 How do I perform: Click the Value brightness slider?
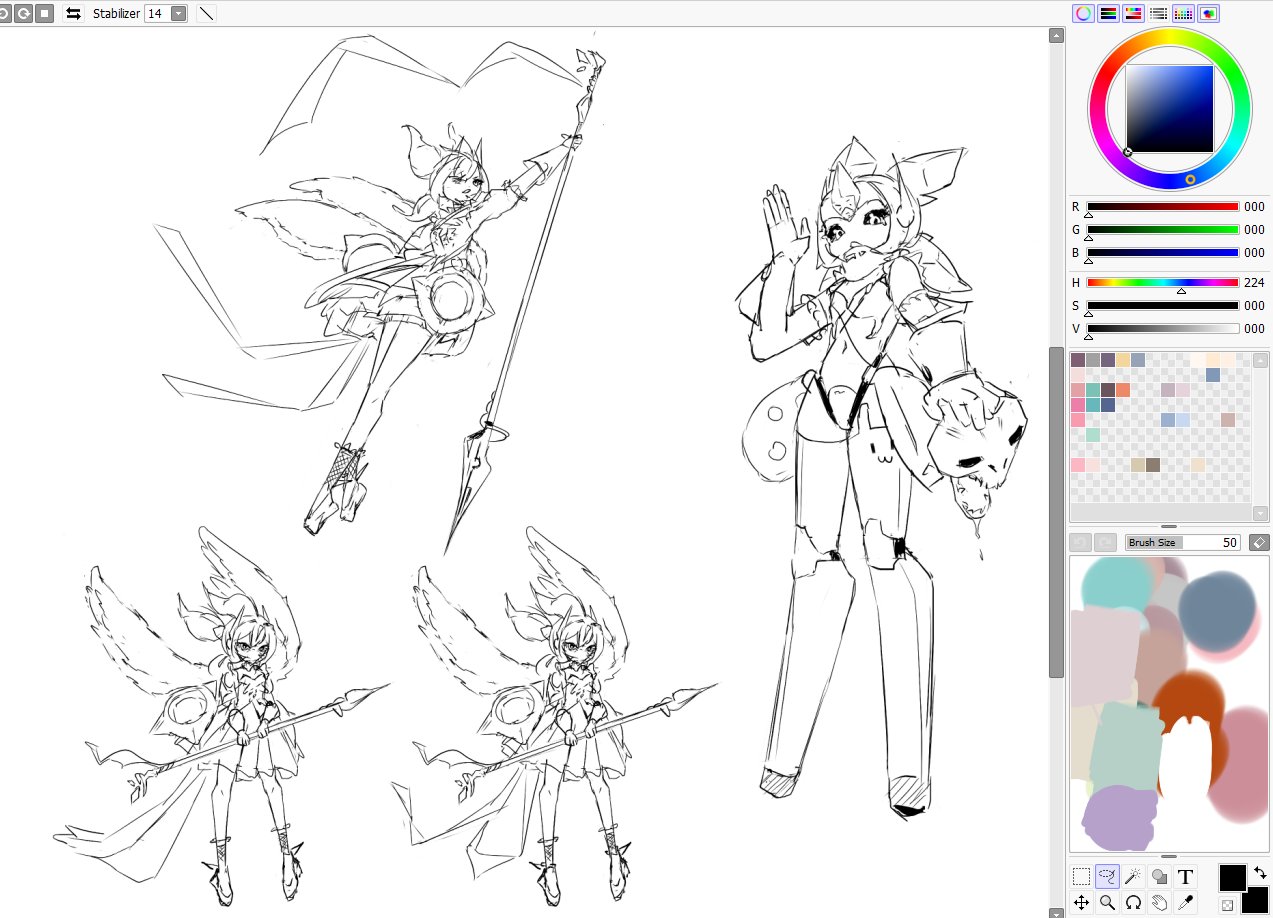(1163, 329)
